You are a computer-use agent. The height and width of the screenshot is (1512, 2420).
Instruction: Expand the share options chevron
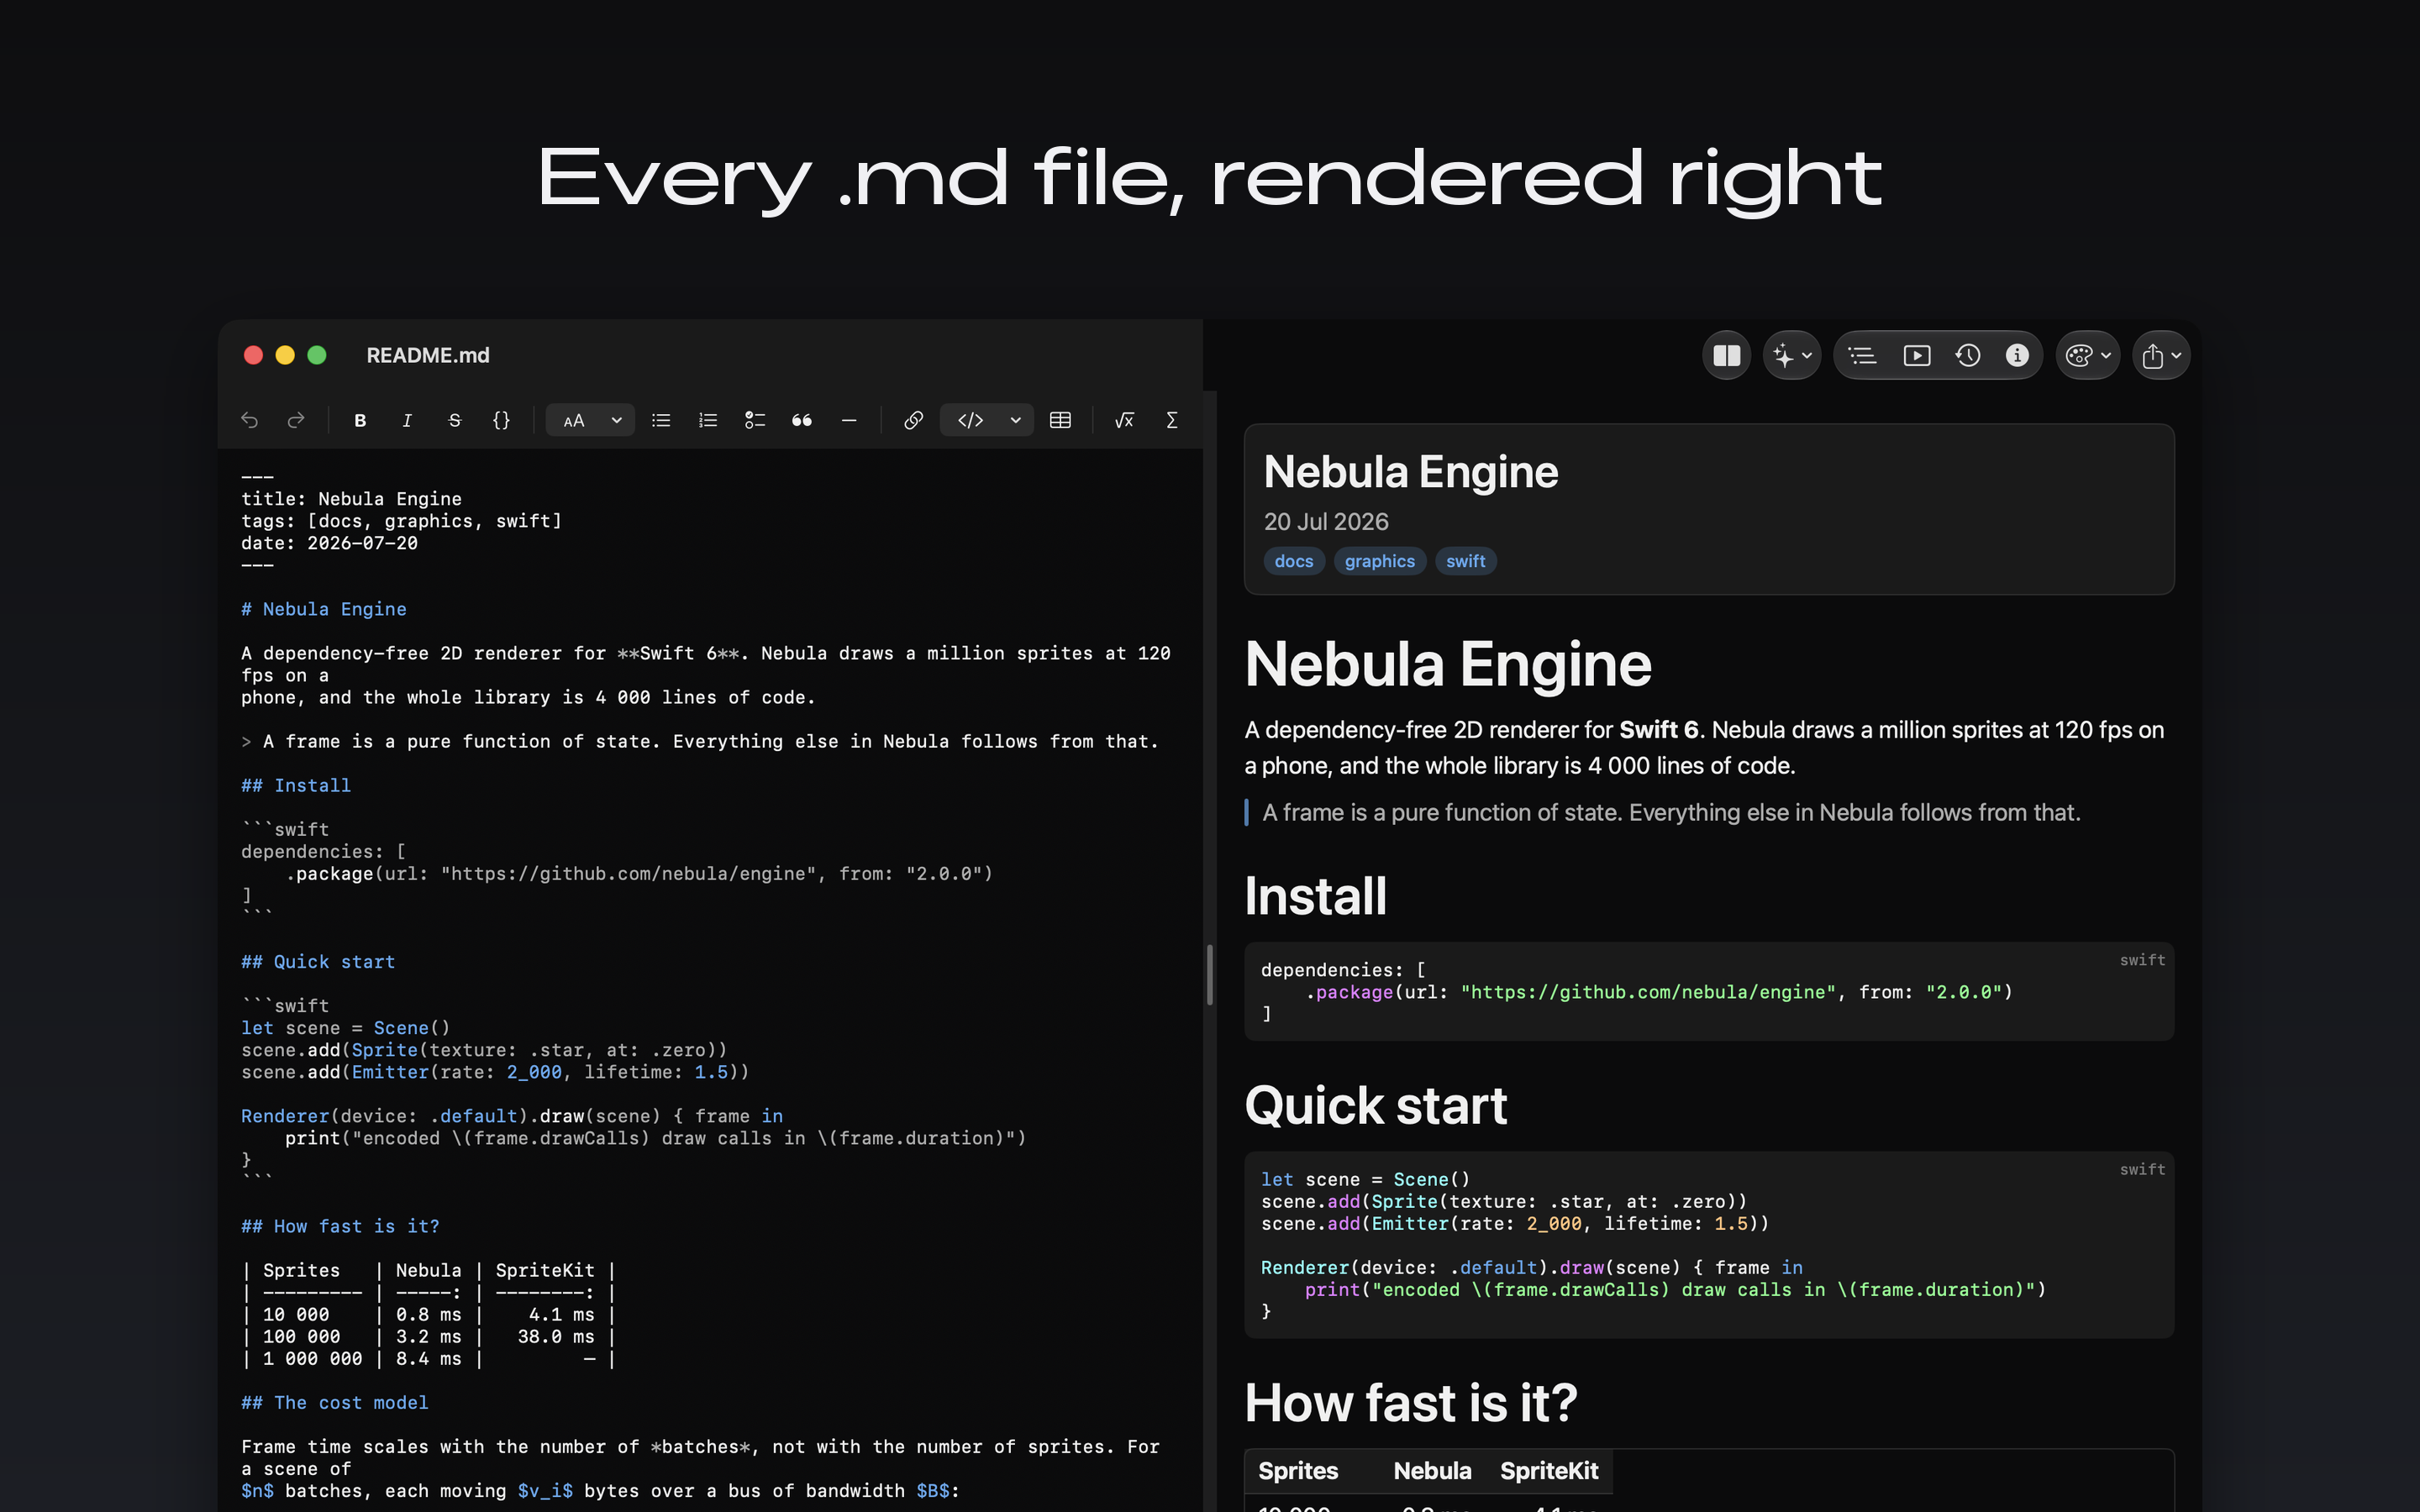pos(2176,355)
